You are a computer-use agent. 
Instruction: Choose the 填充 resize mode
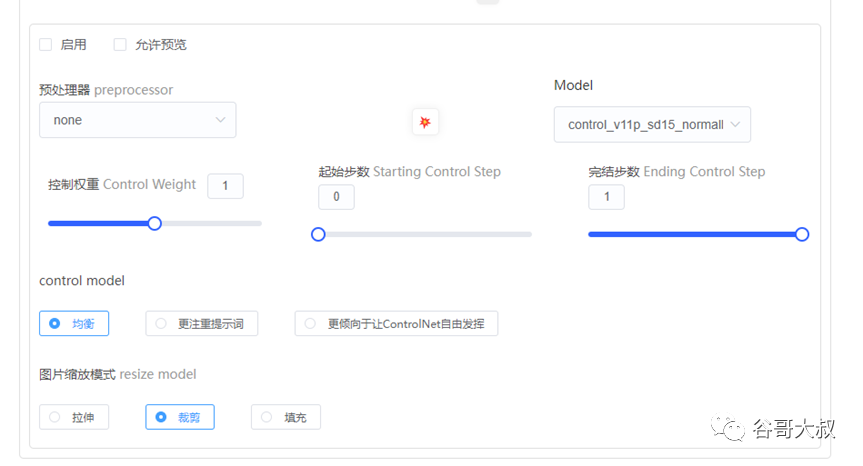(286, 417)
